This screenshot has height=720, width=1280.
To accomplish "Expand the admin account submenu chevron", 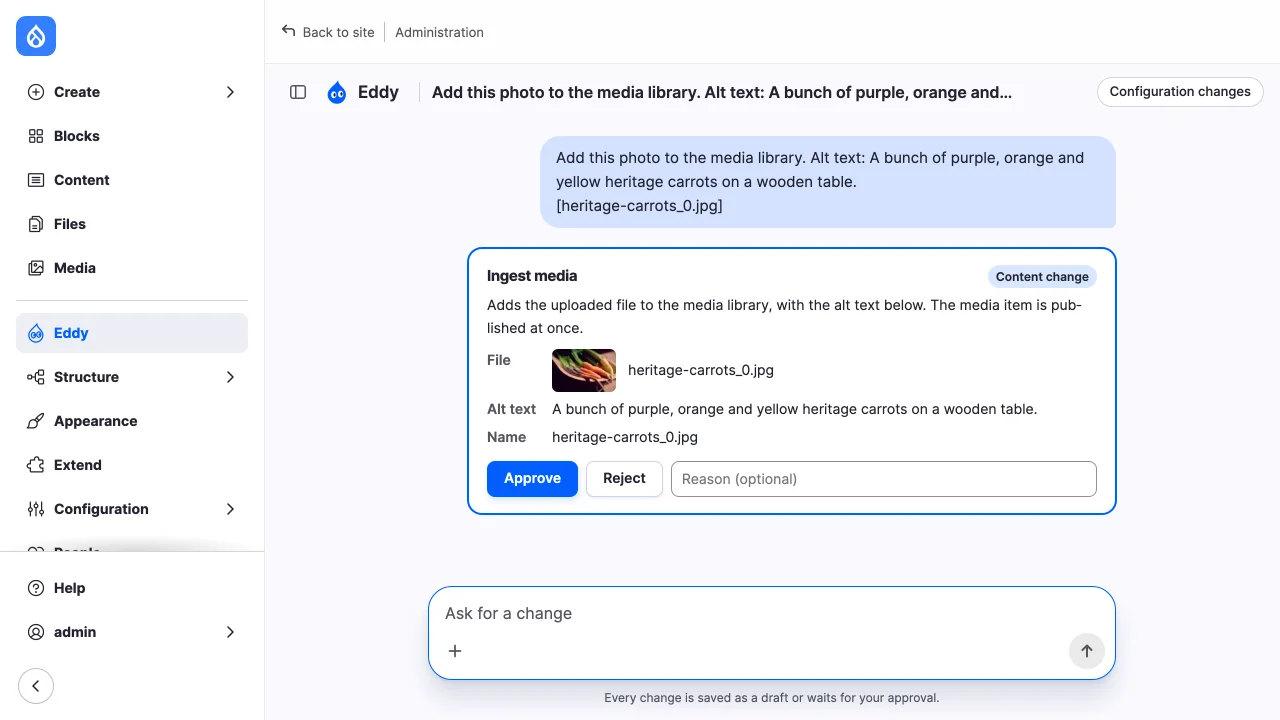I will click(x=230, y=632).
